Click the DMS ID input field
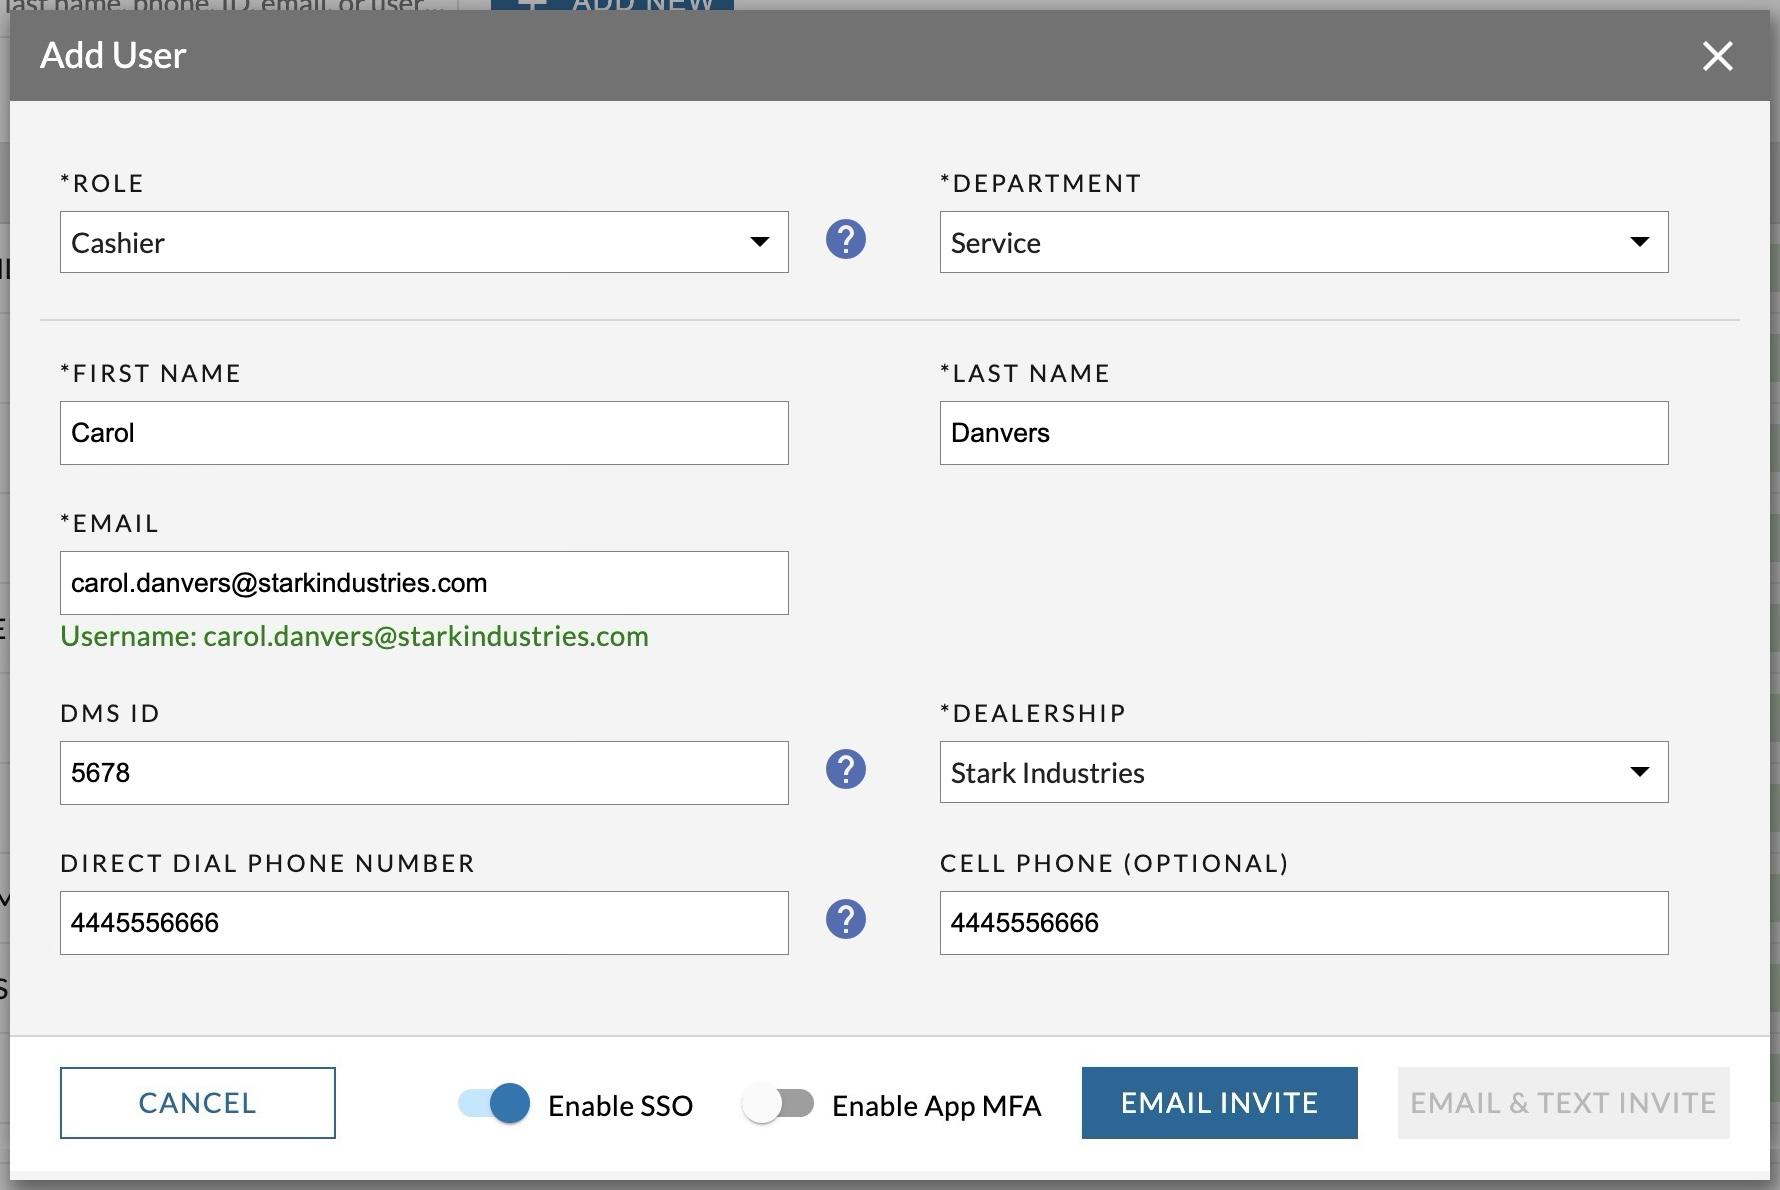This screenshot has height=1190, width=1780. 424,773
